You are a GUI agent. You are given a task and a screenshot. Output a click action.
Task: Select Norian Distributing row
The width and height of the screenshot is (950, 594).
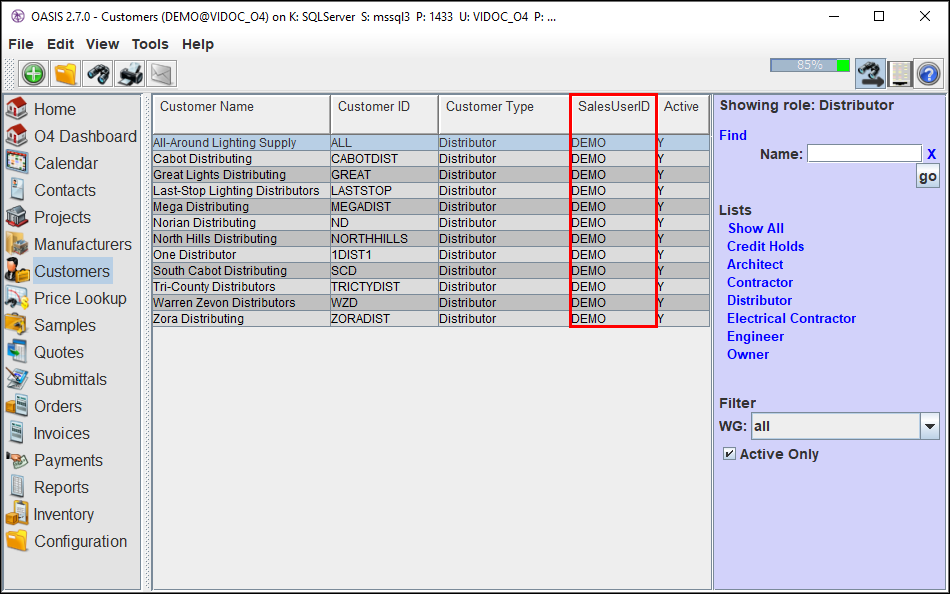431,222
